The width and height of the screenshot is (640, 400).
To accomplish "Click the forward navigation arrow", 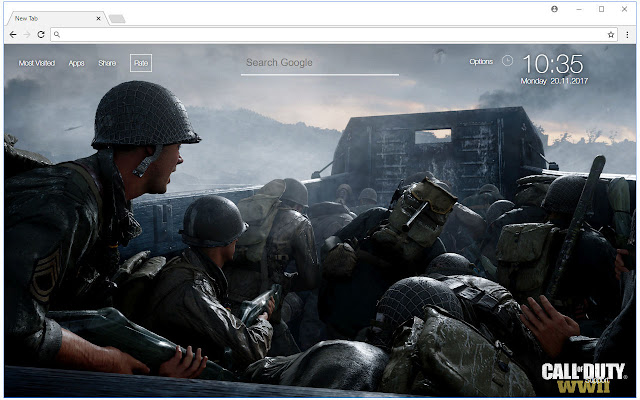I will click(27, 35).
